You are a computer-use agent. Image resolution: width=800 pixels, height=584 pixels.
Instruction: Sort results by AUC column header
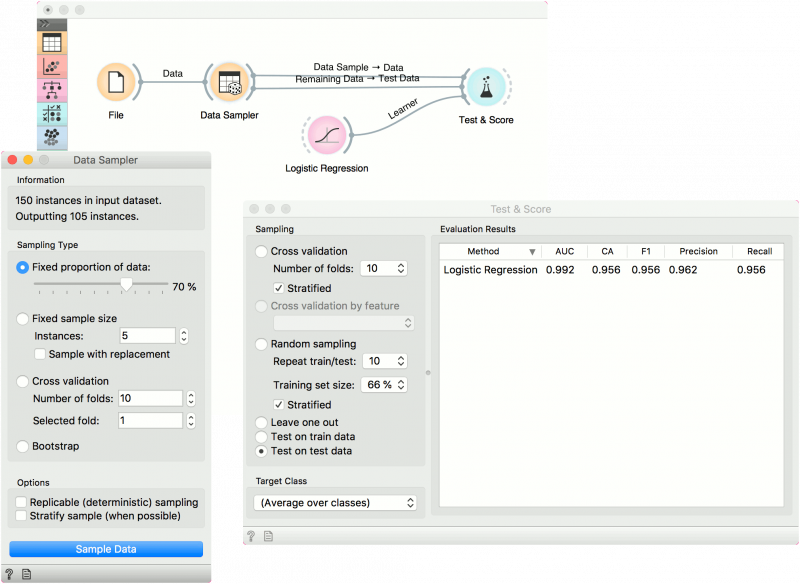(x=565, y=251)
